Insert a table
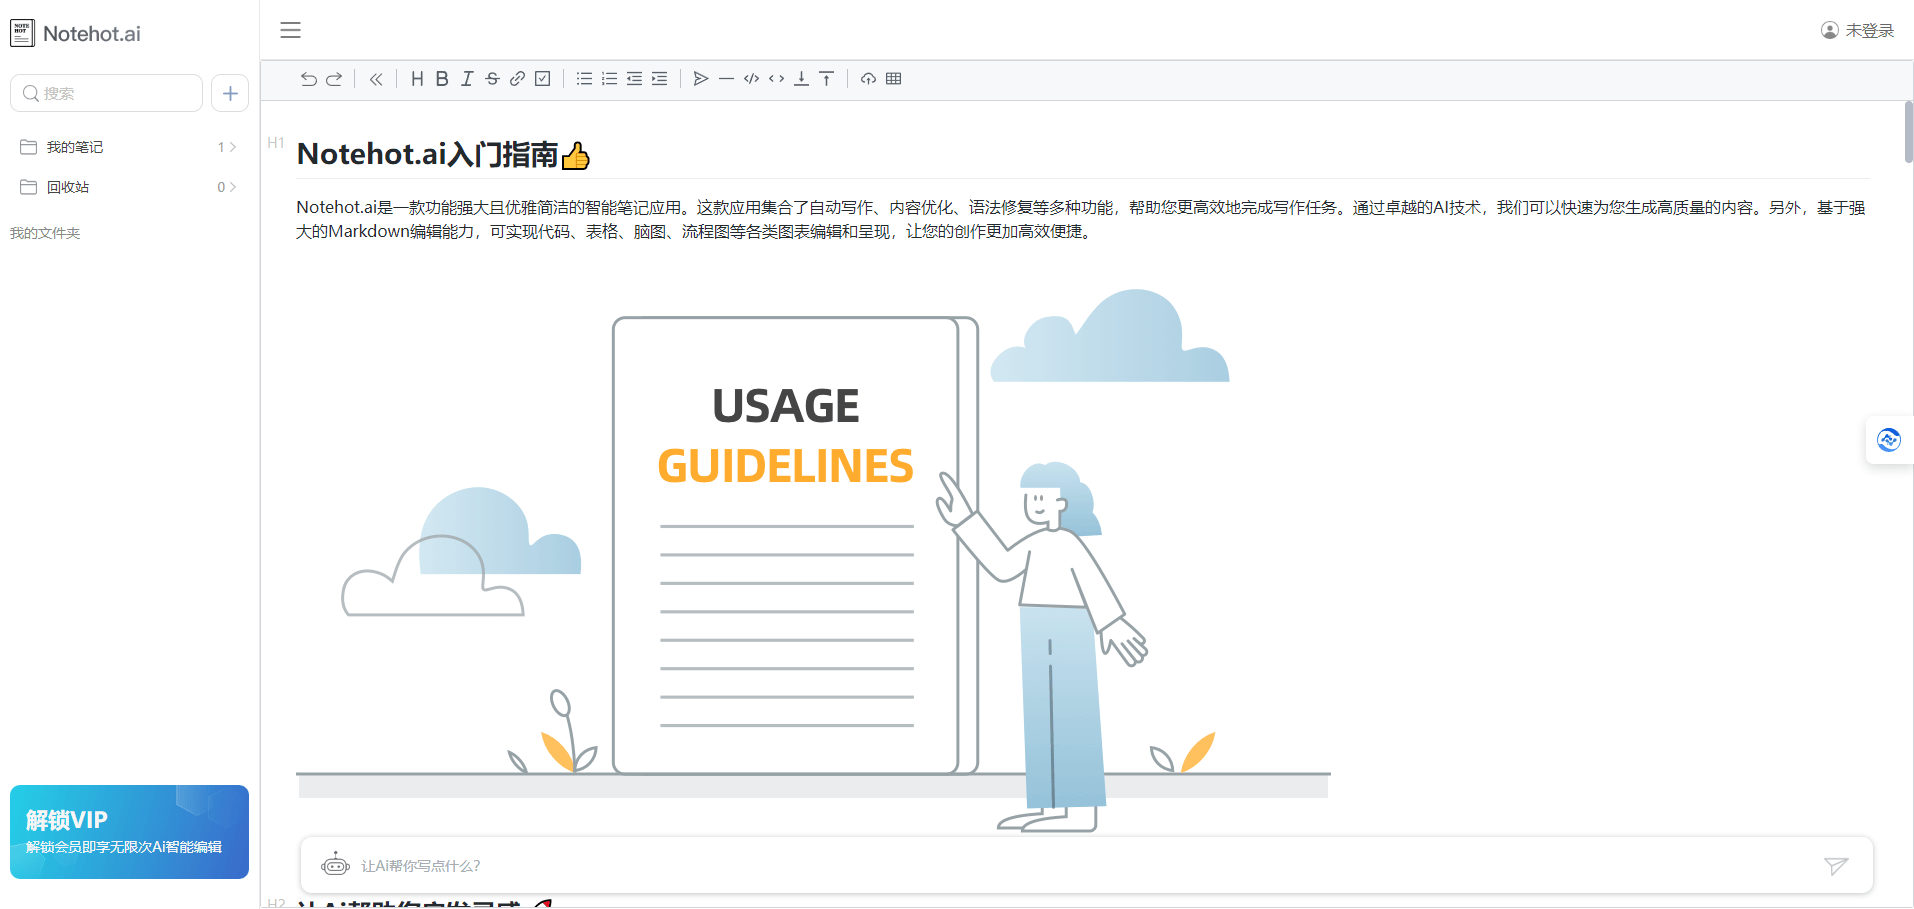1914x909 pixels. [x=893, y=79]
